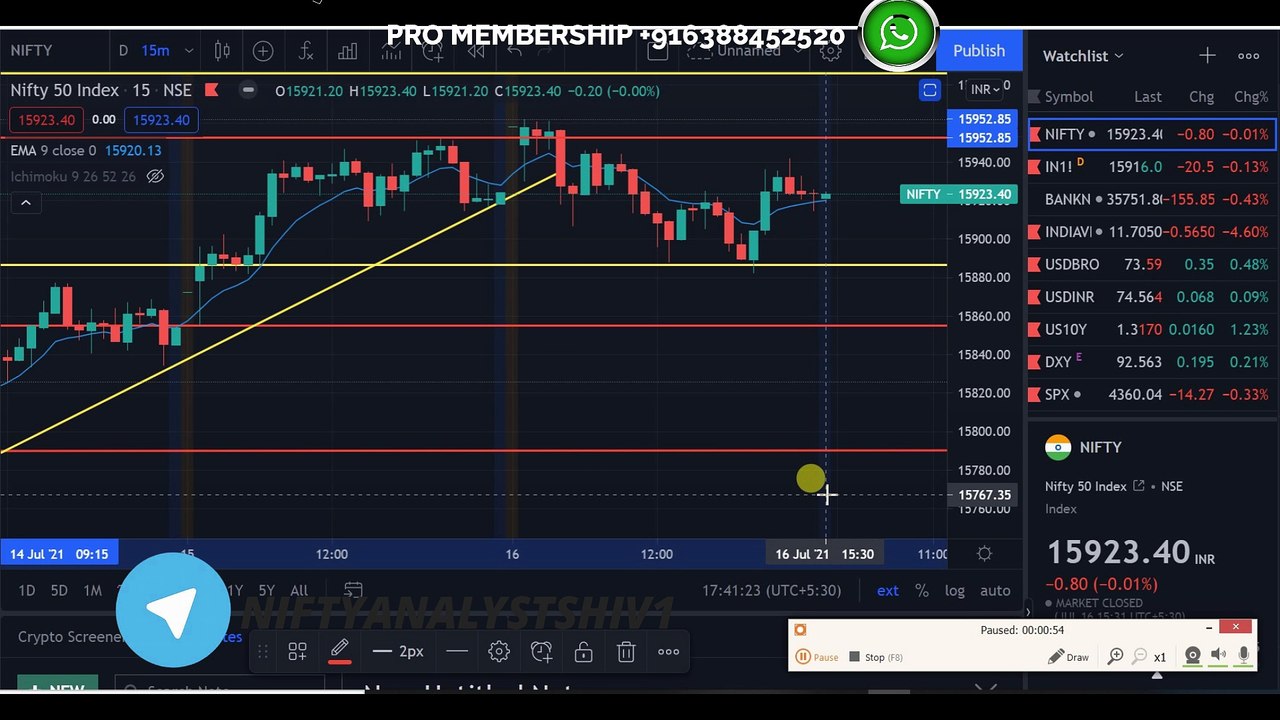The height and width of the screenshot is (720, 1280).
Task: Mute recorder speaker icon
Action: click(x=1218, y=657)
